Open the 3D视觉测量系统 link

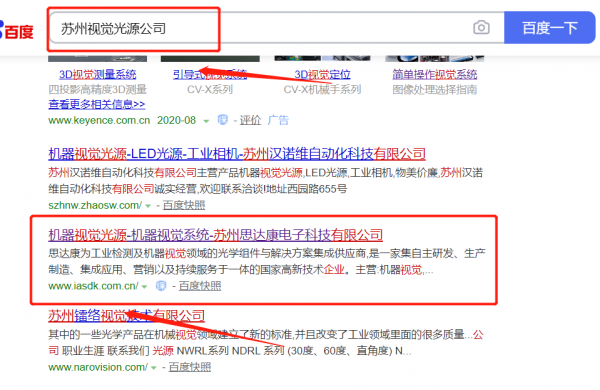tap(98, 74)
